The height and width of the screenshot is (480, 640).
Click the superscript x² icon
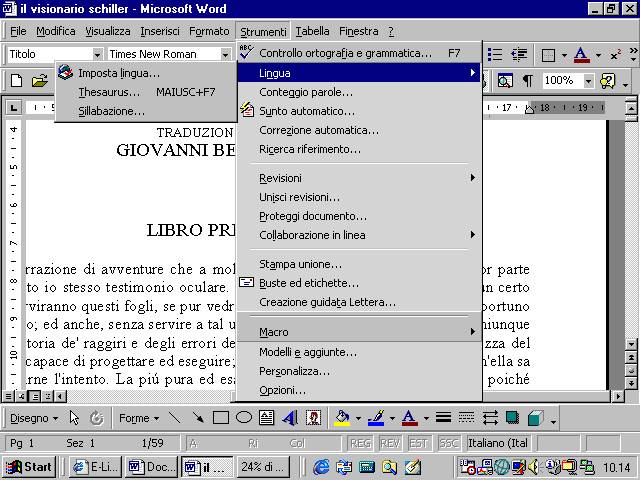pyautogui.click(x=616, y=55)
